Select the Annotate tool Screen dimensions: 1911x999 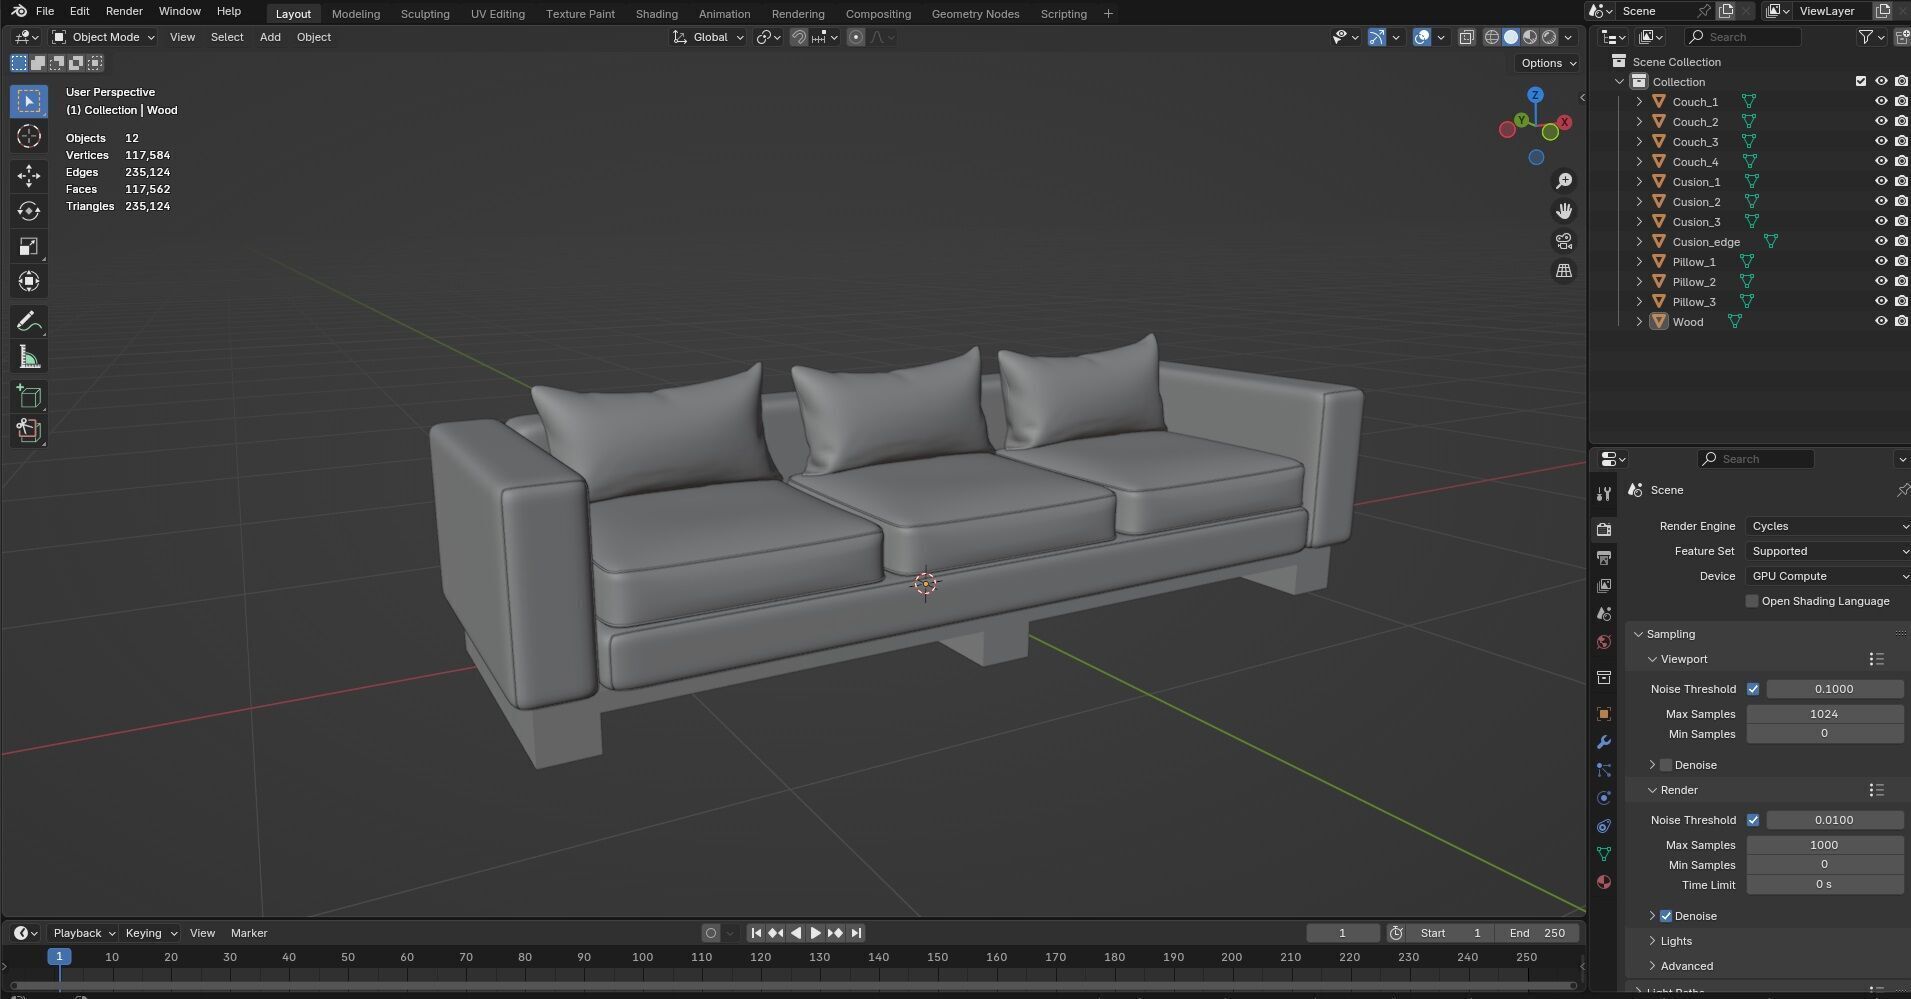point(29,322)
